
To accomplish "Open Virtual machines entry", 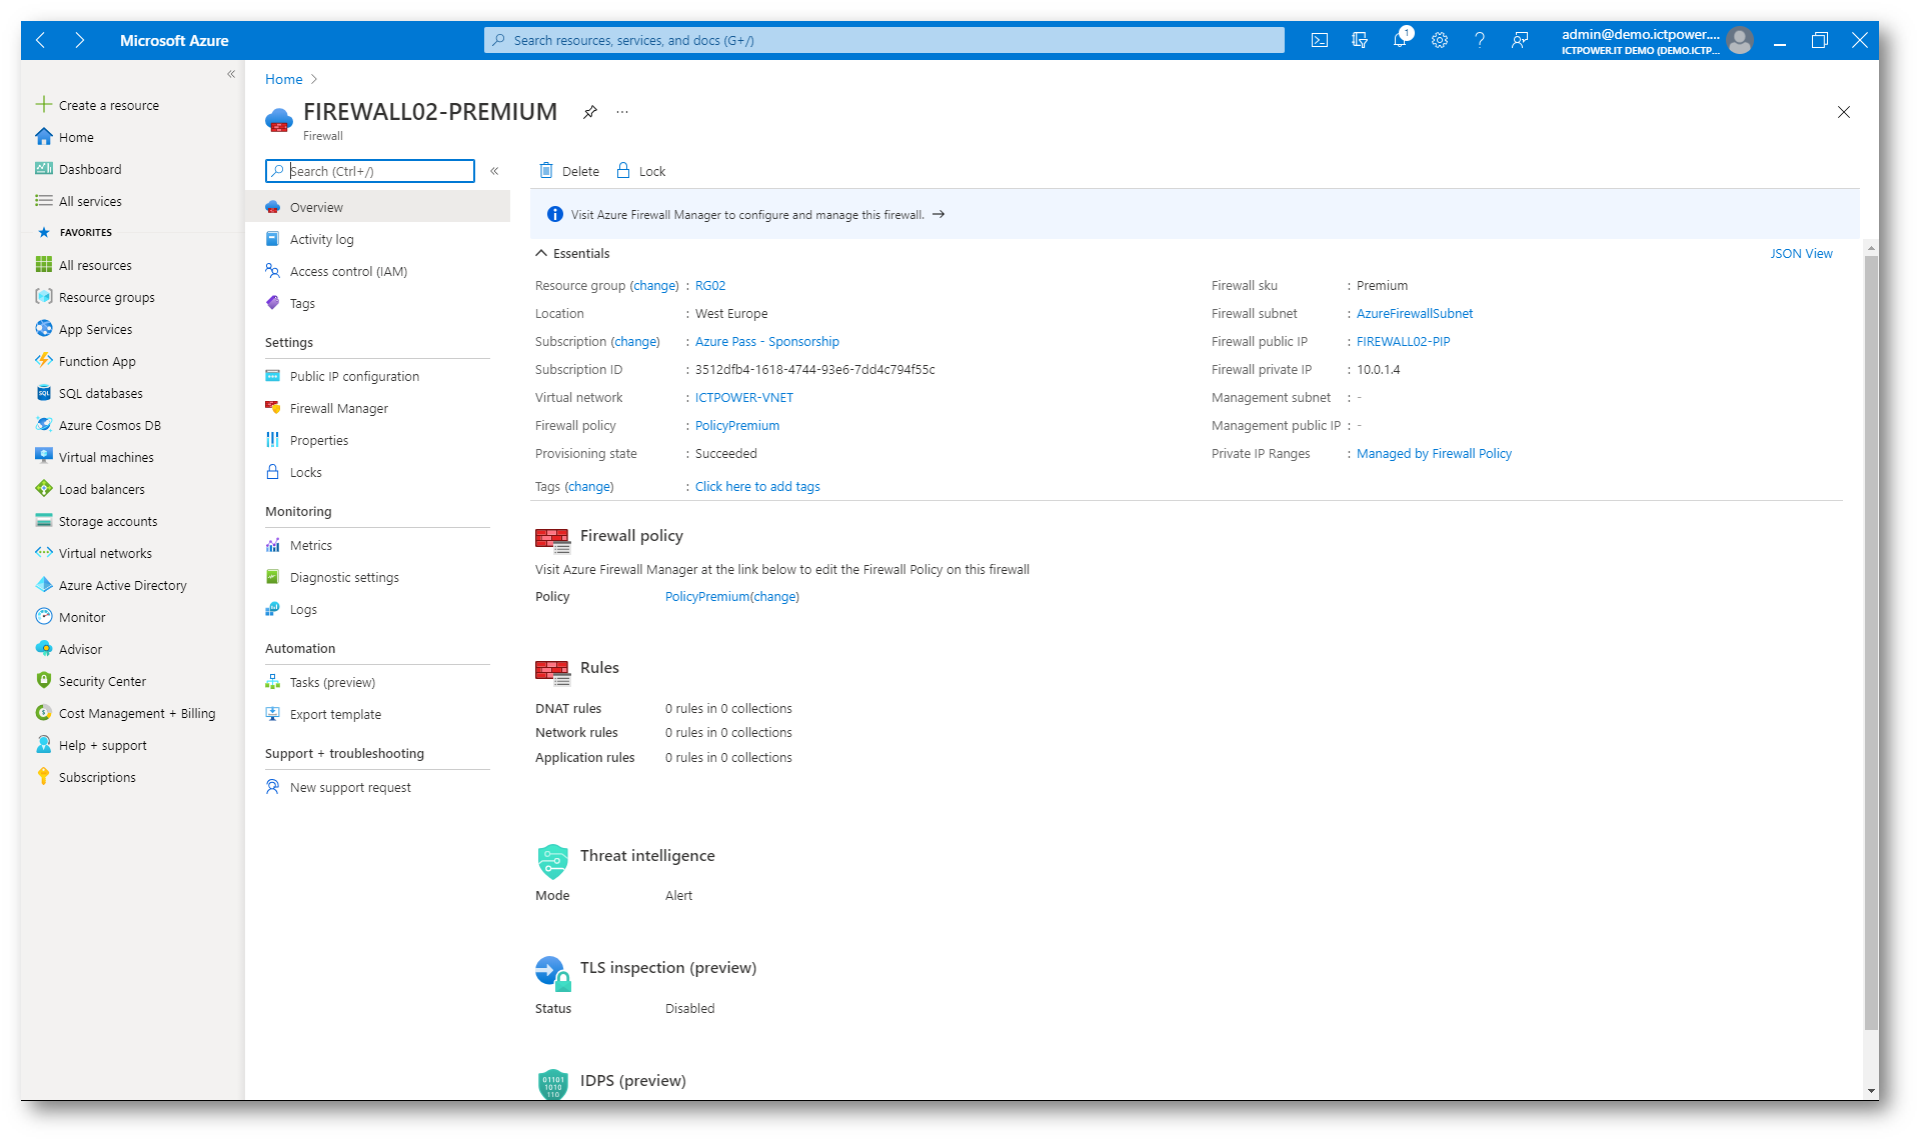I will coord(95,457).
